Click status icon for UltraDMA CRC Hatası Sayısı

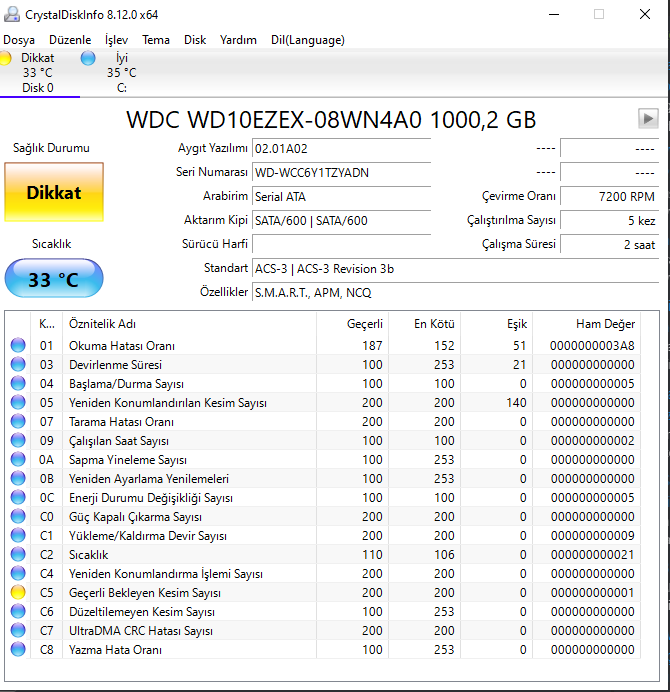click(x=18, y=630)
